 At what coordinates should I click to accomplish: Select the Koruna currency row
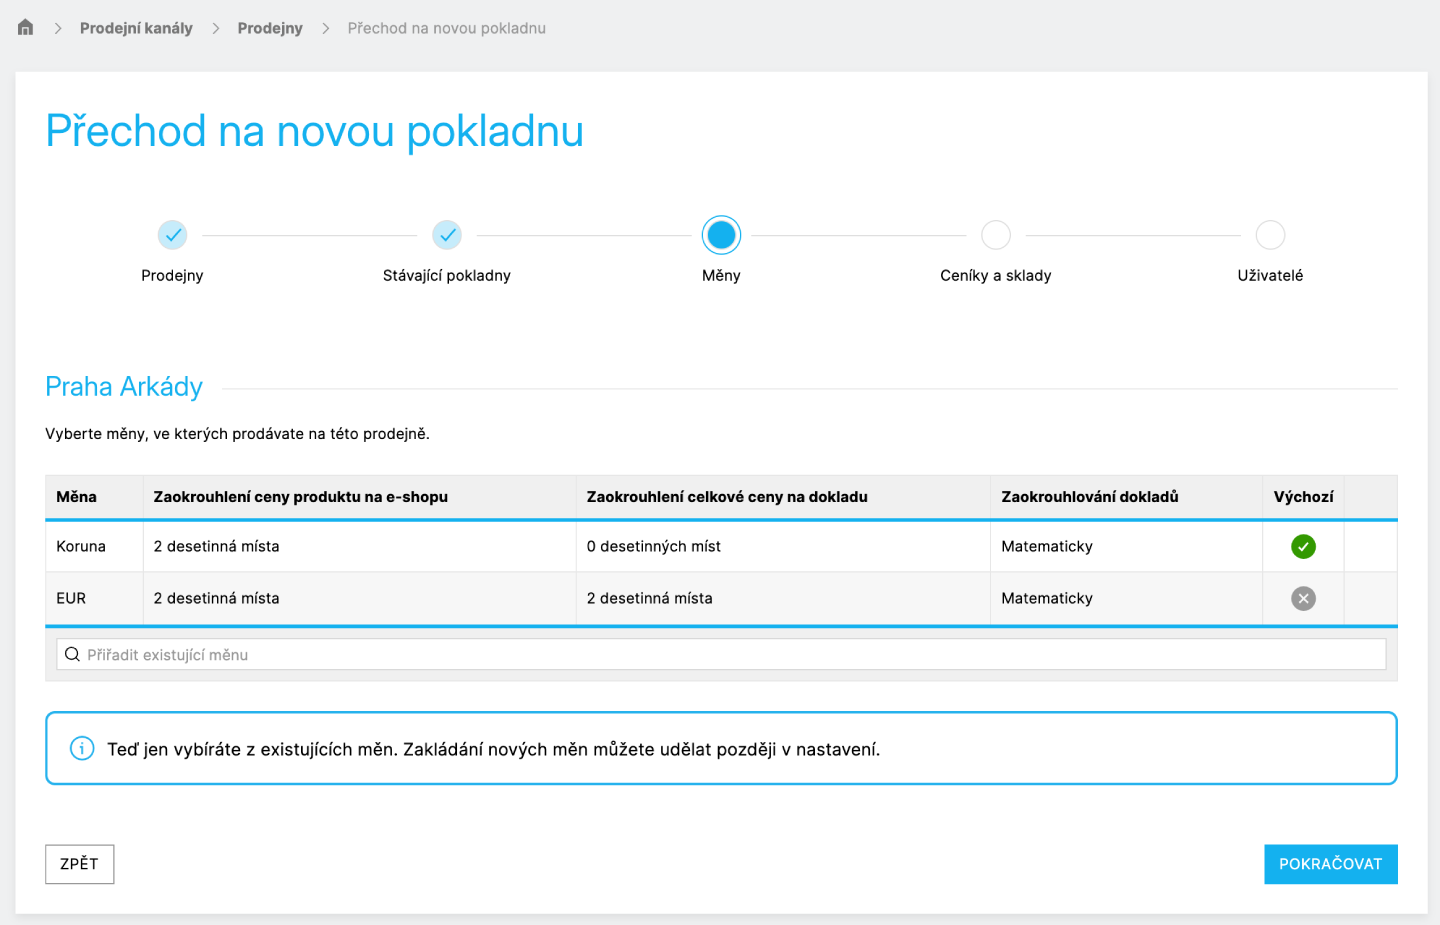(x=721, y=546)
